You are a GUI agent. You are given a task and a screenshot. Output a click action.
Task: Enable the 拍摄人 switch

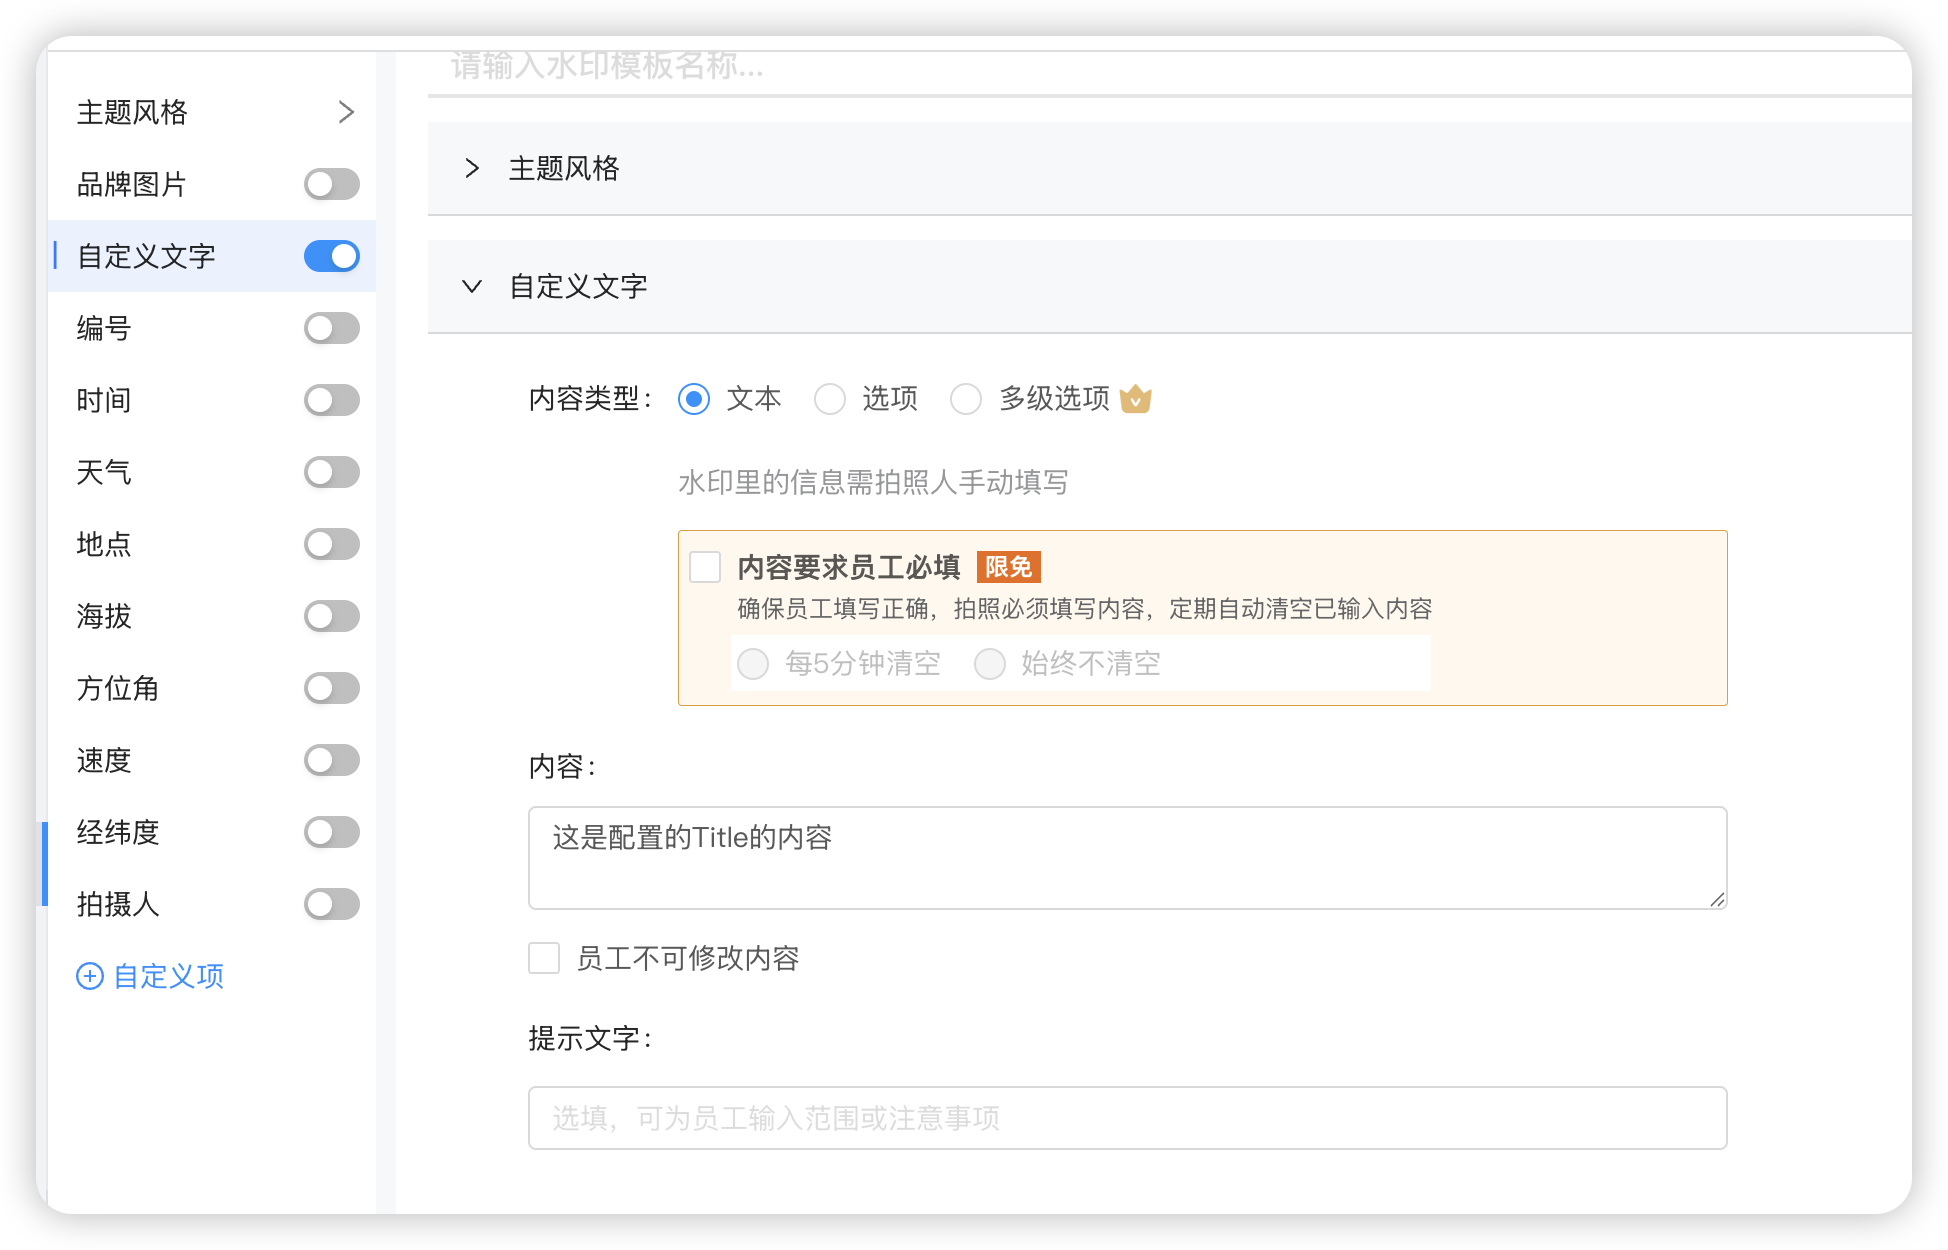[331, 904]
